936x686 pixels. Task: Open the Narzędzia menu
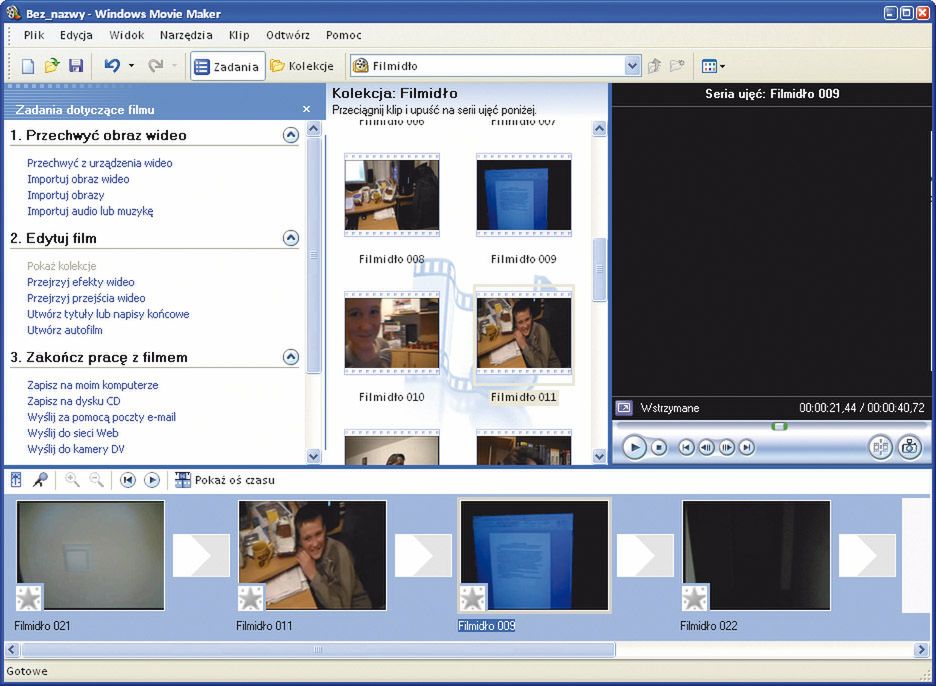pyautogui.click(x=186, y=35)
